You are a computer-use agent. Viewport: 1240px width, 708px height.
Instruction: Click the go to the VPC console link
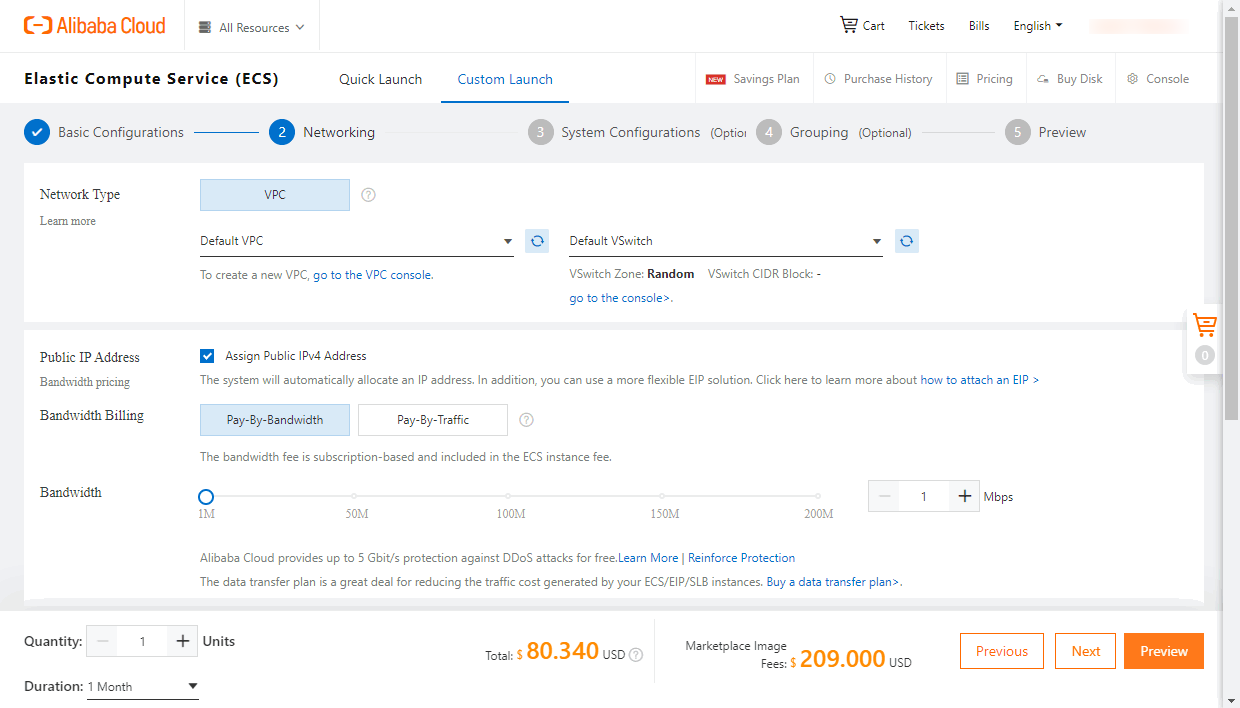pyautogui.click(x=373, y=275)
